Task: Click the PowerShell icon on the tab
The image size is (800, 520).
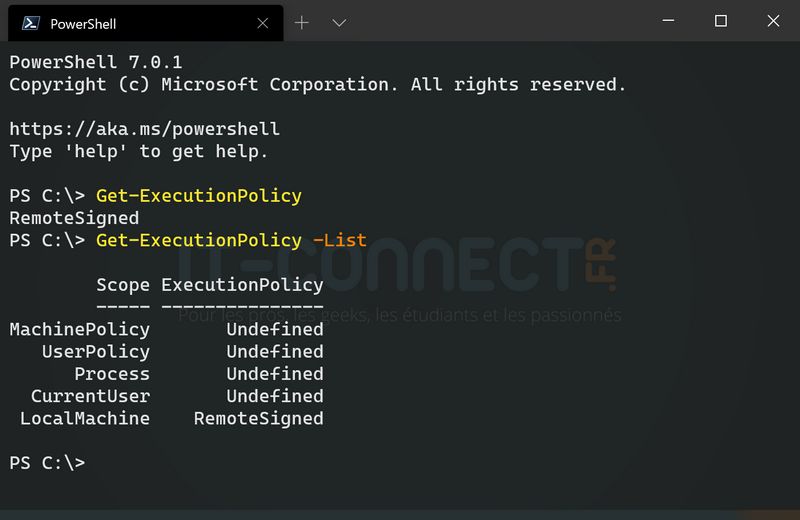Action: coord(32,22)
